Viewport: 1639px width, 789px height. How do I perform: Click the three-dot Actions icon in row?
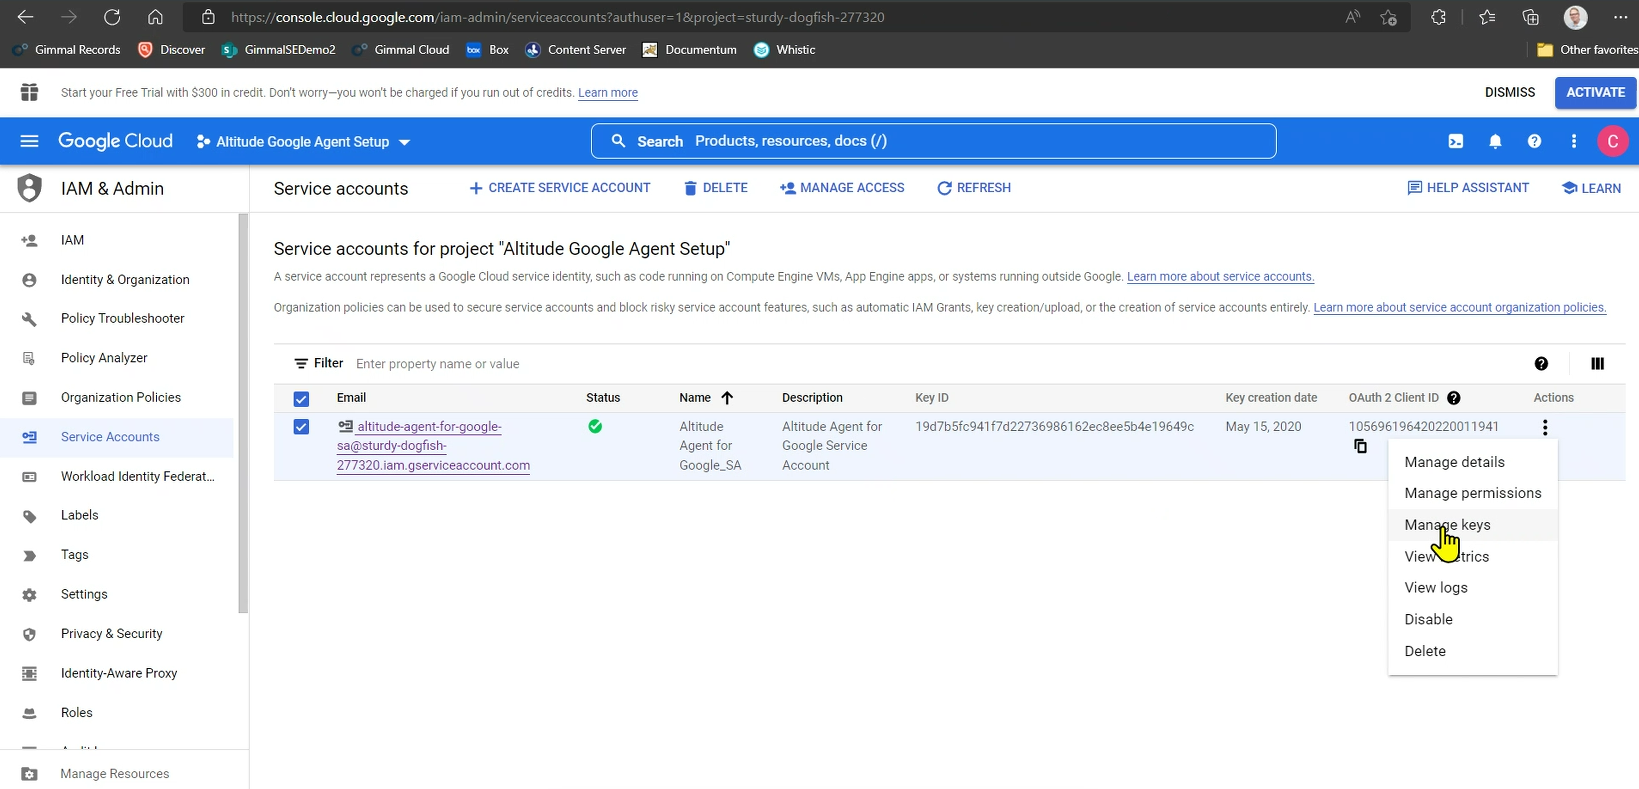[x=1545, y=428]
